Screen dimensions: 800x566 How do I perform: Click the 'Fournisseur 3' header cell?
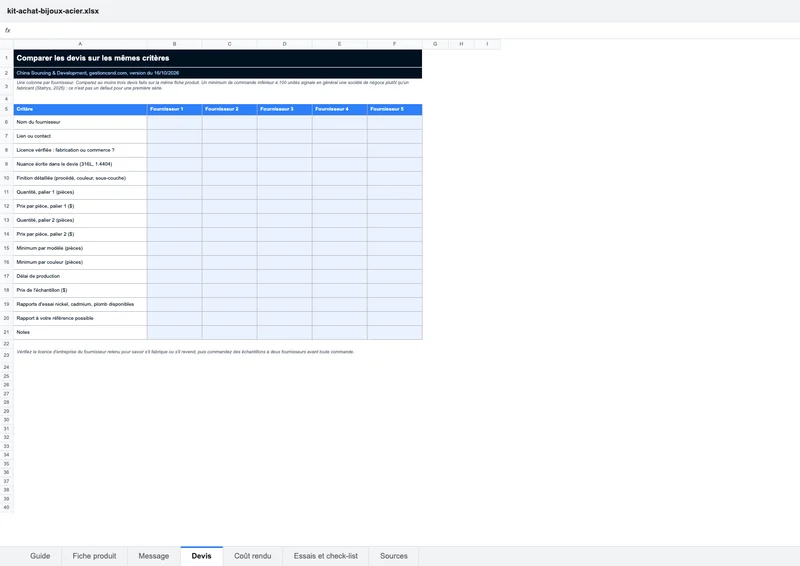point(285,109)
